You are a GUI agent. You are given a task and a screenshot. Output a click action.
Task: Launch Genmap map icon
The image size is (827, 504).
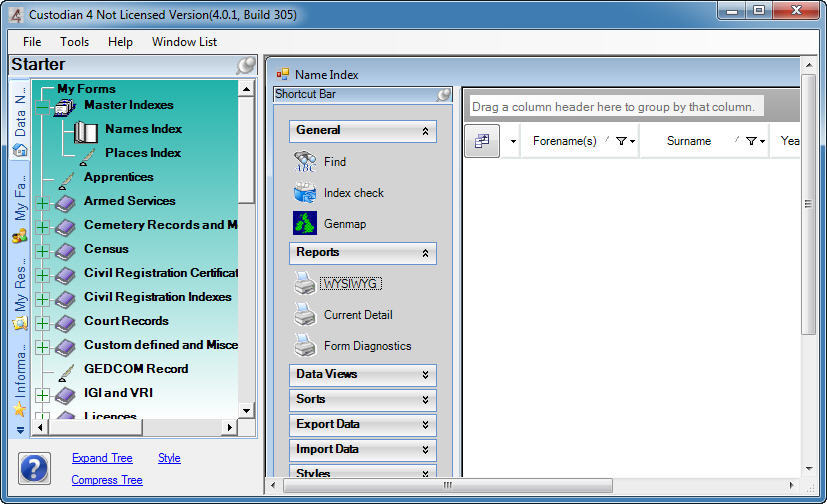tap(305, 223)
